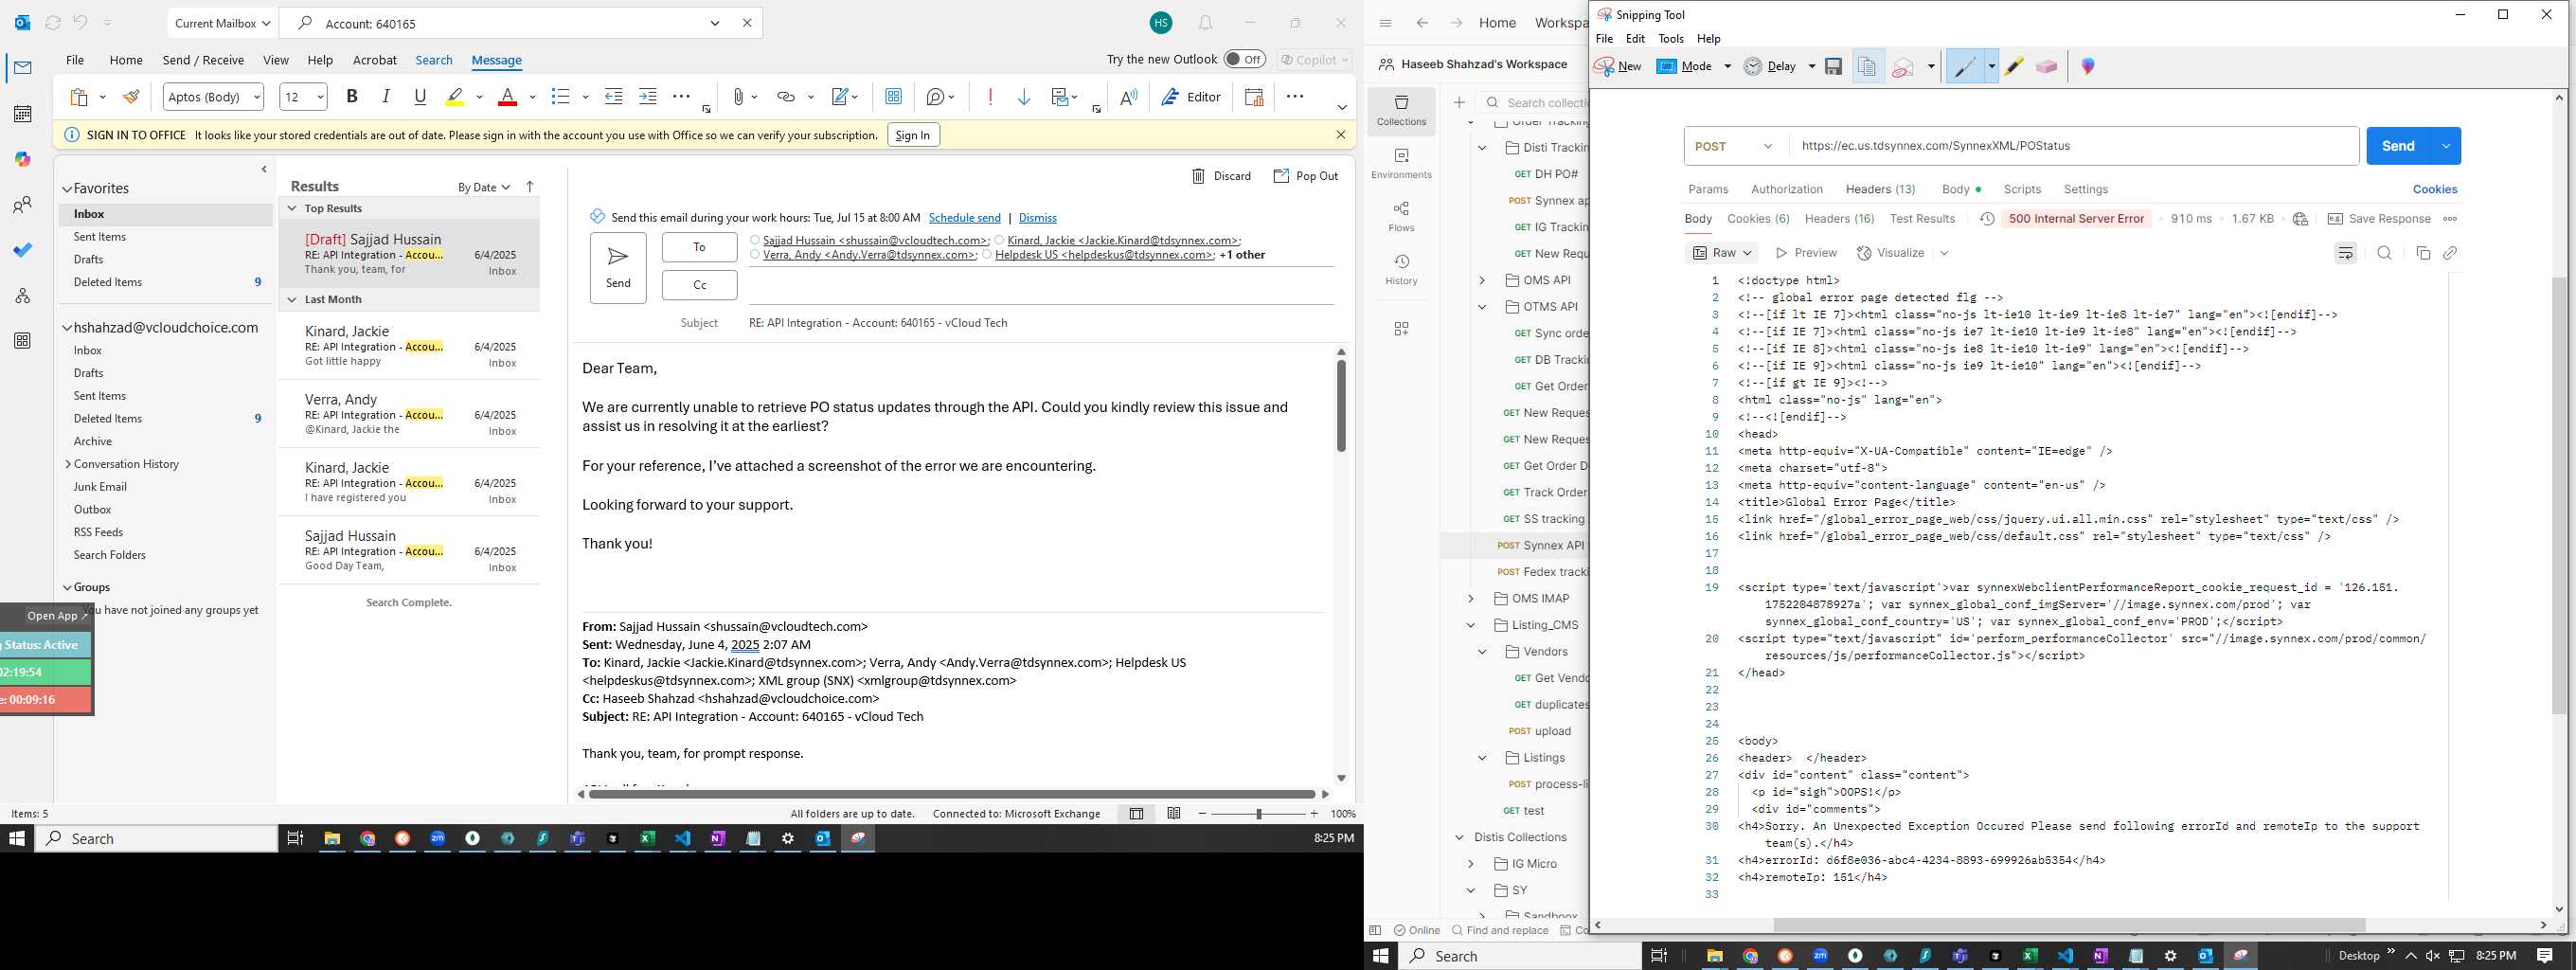Open the To Do checkmark app in Outlook
This screenshot has height=970, width=2576.
coord(22,250)
